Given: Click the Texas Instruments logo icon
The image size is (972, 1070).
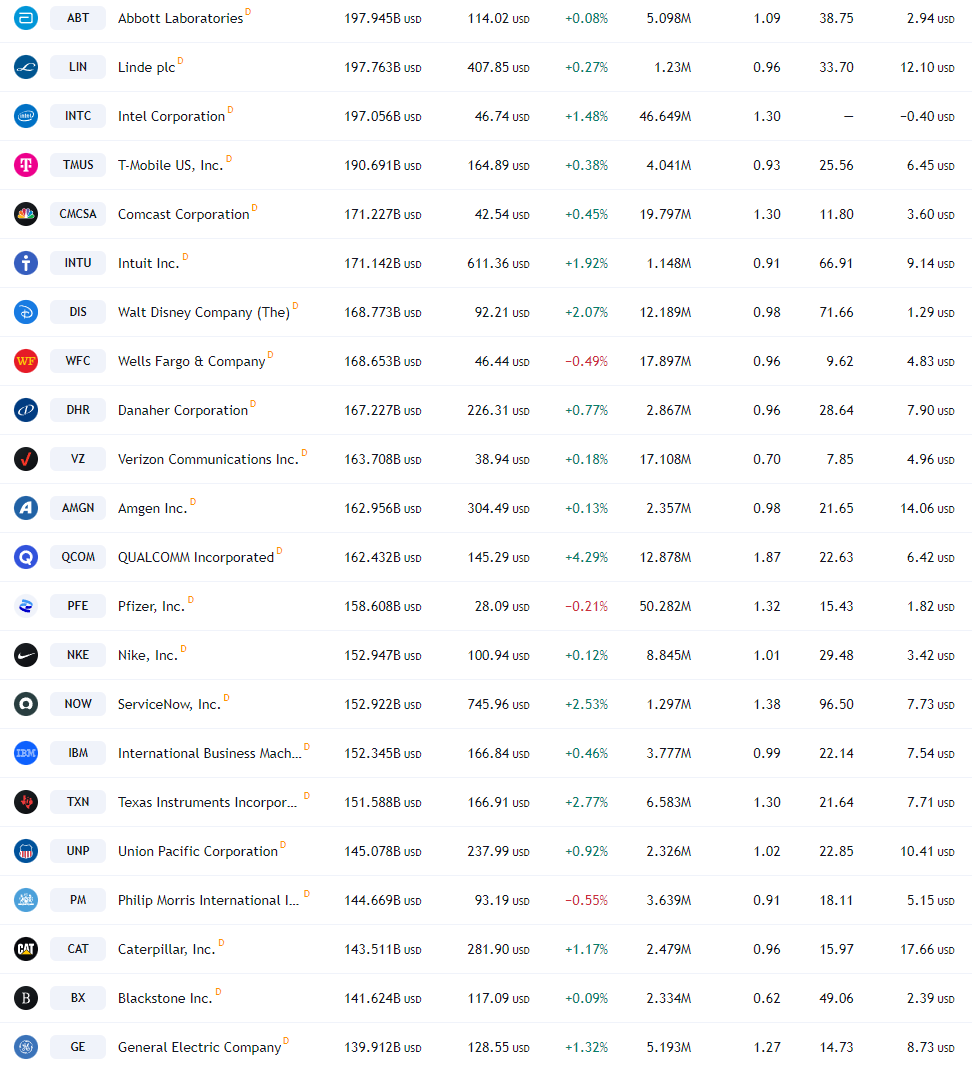Looking at the screenshot, I should click(26, 802).
